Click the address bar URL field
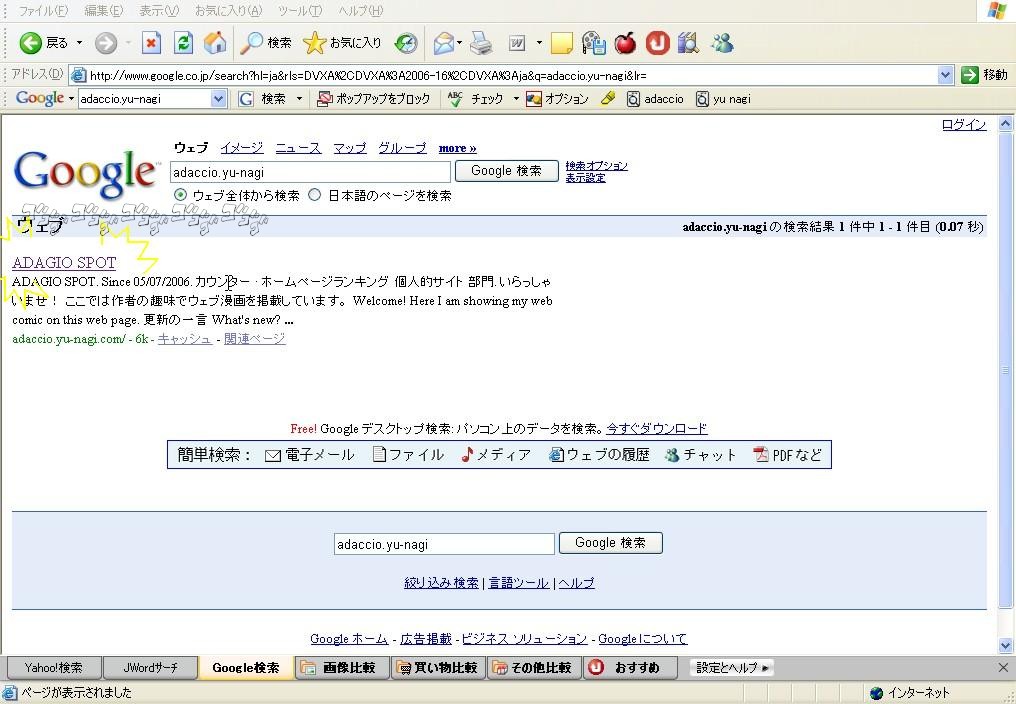1016x704 pixels. tap(505, 75)
